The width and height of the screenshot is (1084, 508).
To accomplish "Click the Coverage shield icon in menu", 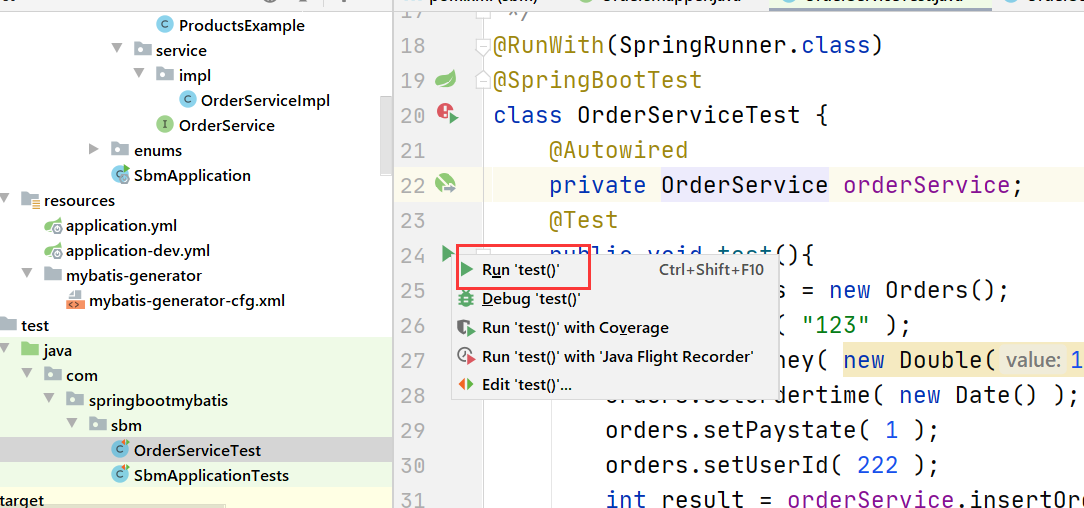I will coord(467,328).
